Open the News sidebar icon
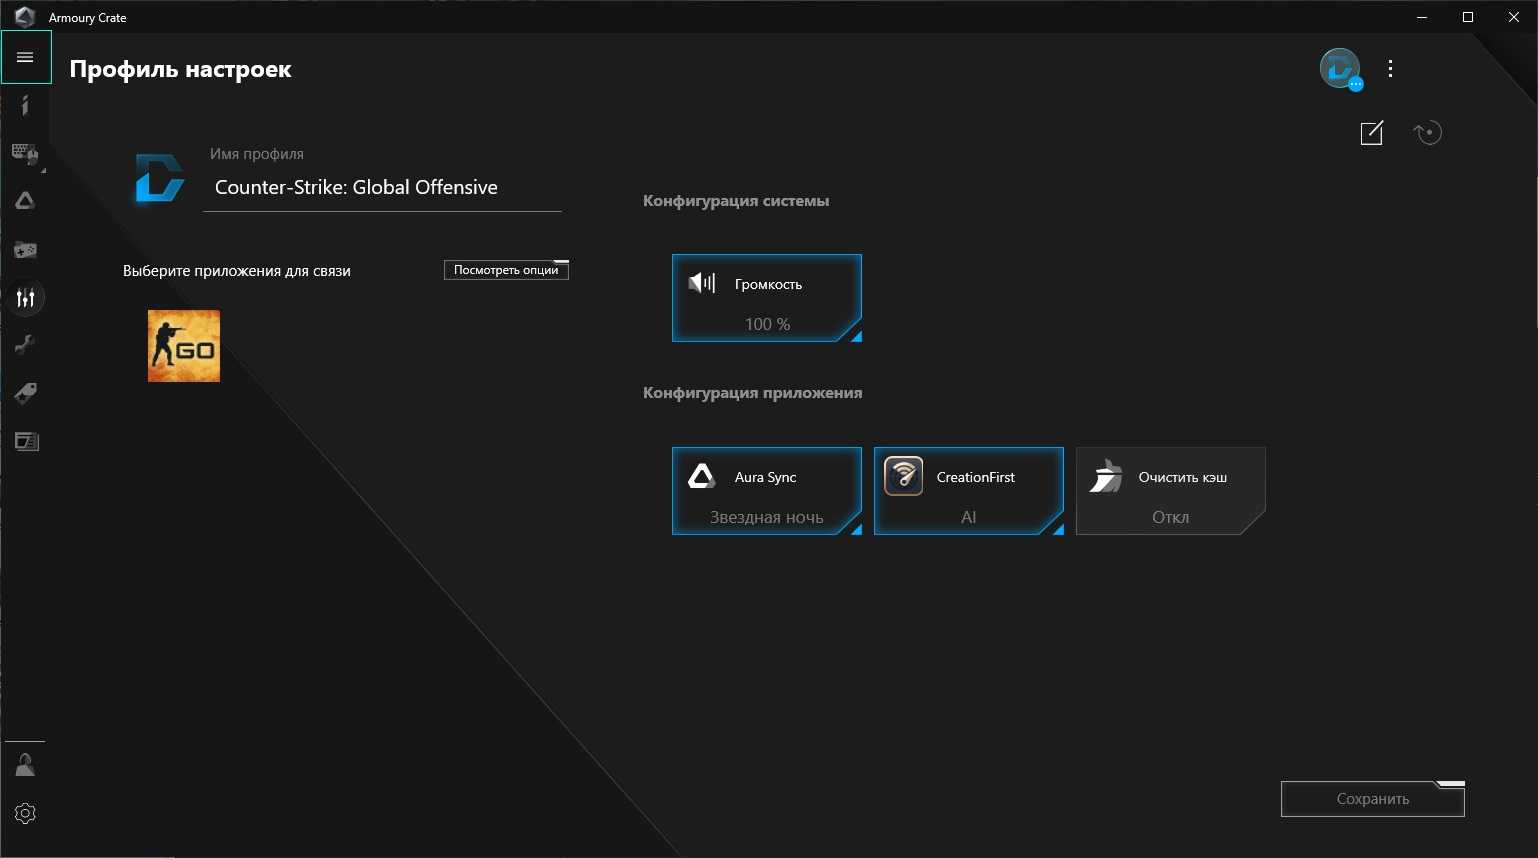The height and width of the screenshot is (858, 1538). pyautogui.click(x=25, y=441)
